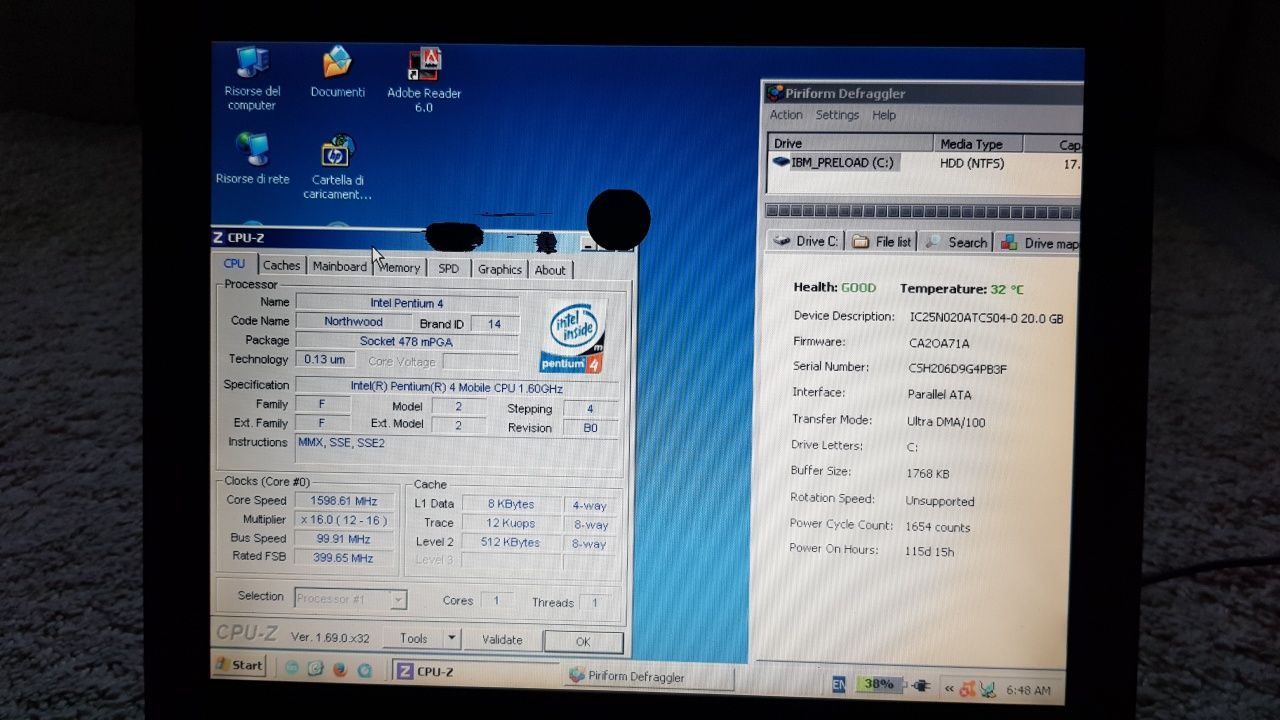Click the Intel Inside Pentium 4 logo

574,336
